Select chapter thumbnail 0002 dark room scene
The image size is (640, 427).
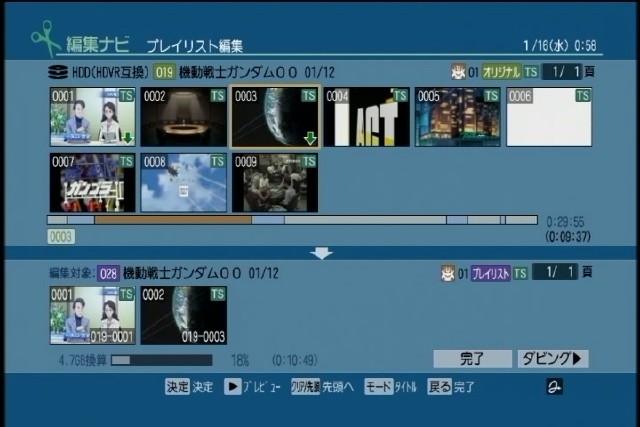pos(184,117)
